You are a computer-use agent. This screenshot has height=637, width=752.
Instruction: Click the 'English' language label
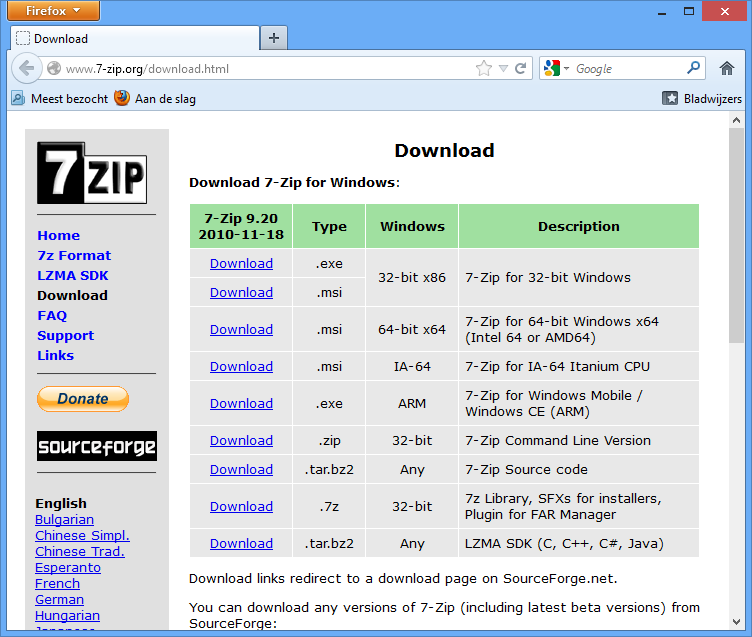tap(61, 503)
